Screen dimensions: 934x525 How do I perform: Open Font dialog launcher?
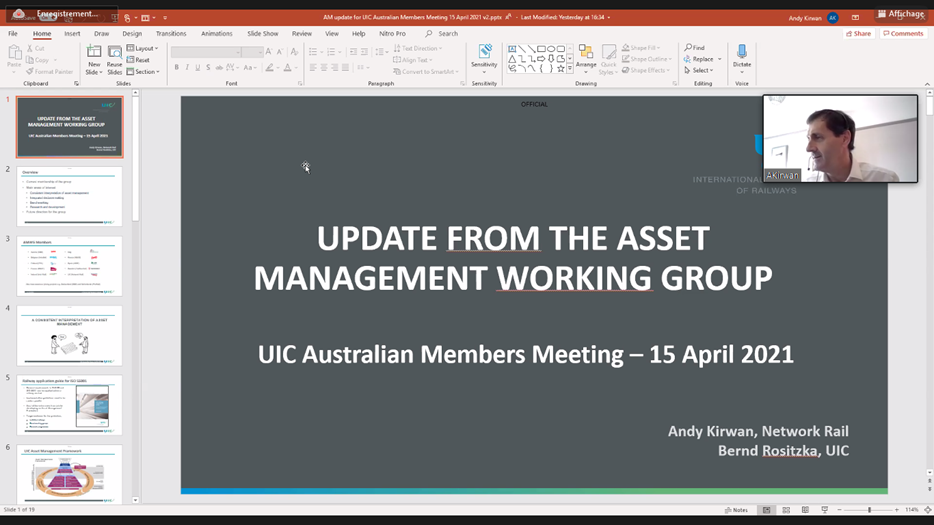tap(300, 83)
